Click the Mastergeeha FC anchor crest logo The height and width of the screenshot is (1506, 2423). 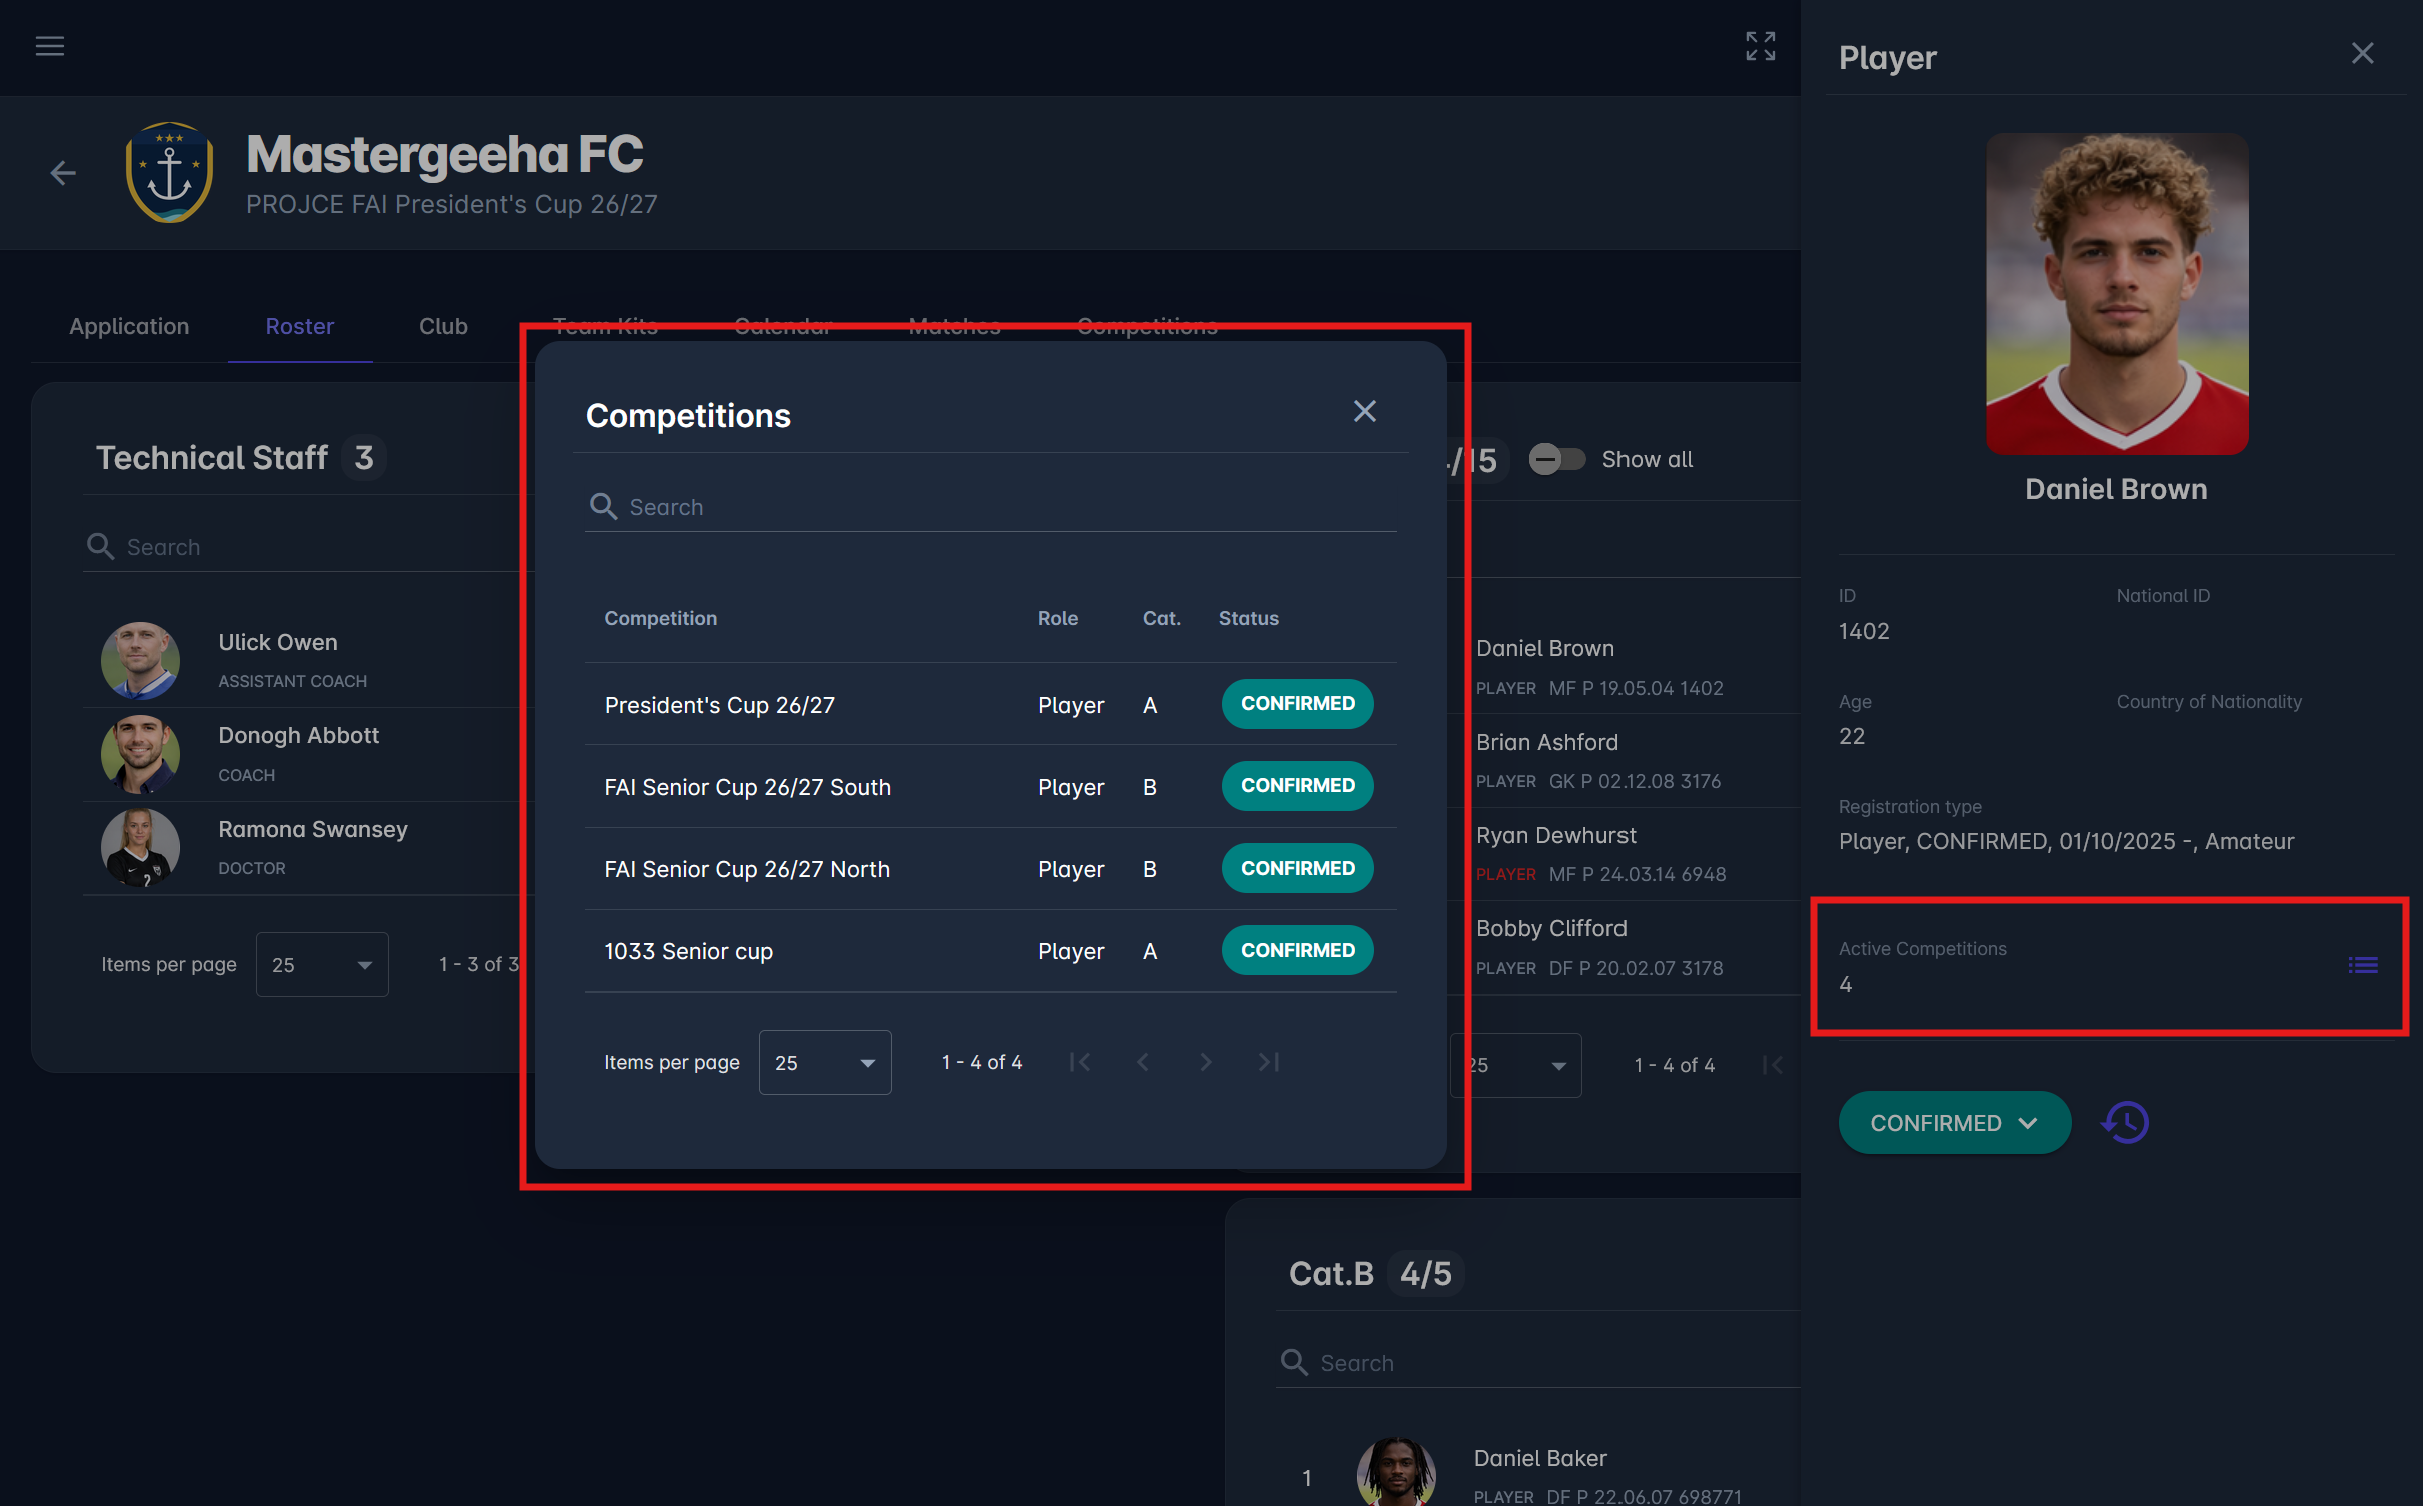(169, 172)
